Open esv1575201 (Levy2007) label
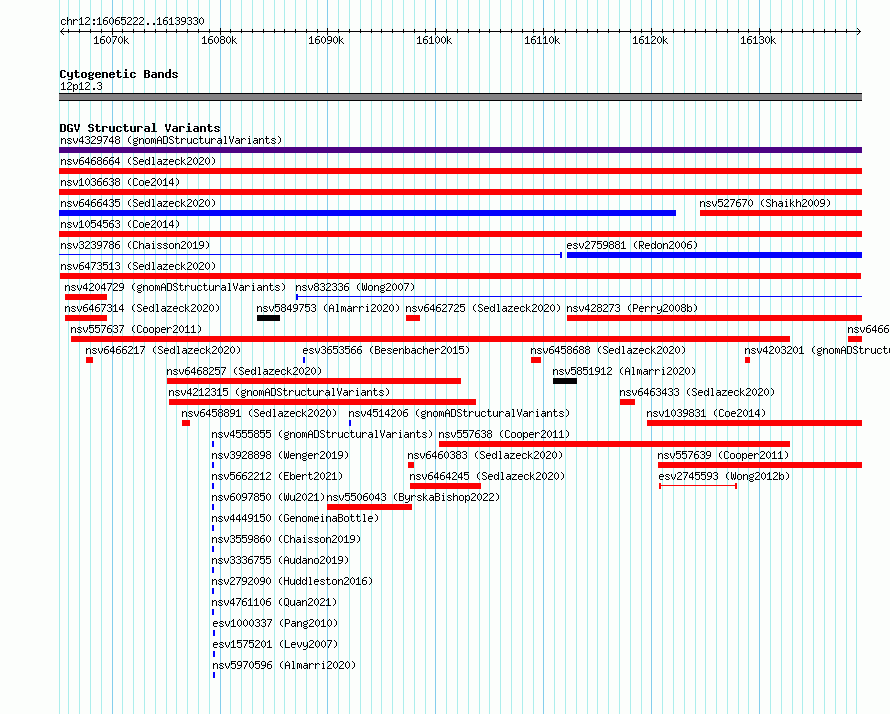The width and height of the screenshot is (890, 714). [x=275, y=644]
